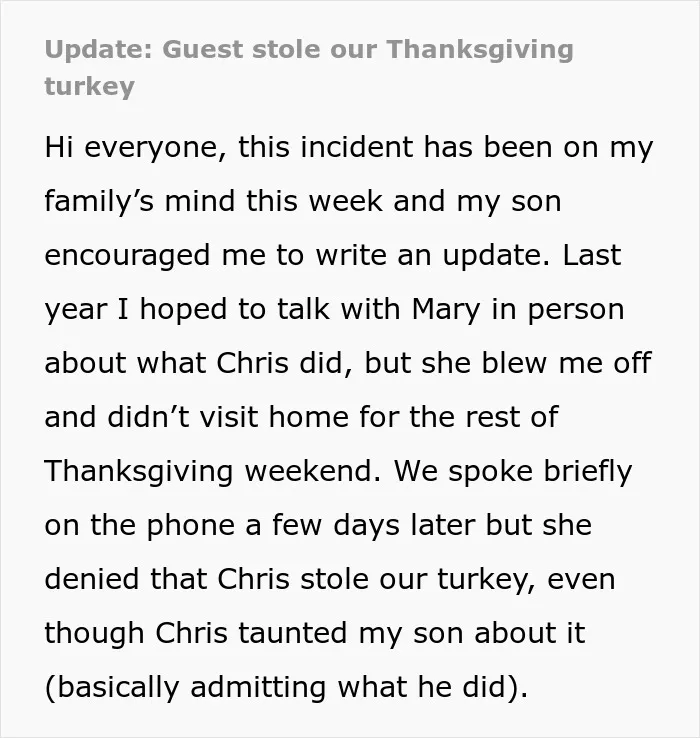Click the word "encouraged" in the paragraph
This screenshot has width=700, height=738.
[127, 256]
